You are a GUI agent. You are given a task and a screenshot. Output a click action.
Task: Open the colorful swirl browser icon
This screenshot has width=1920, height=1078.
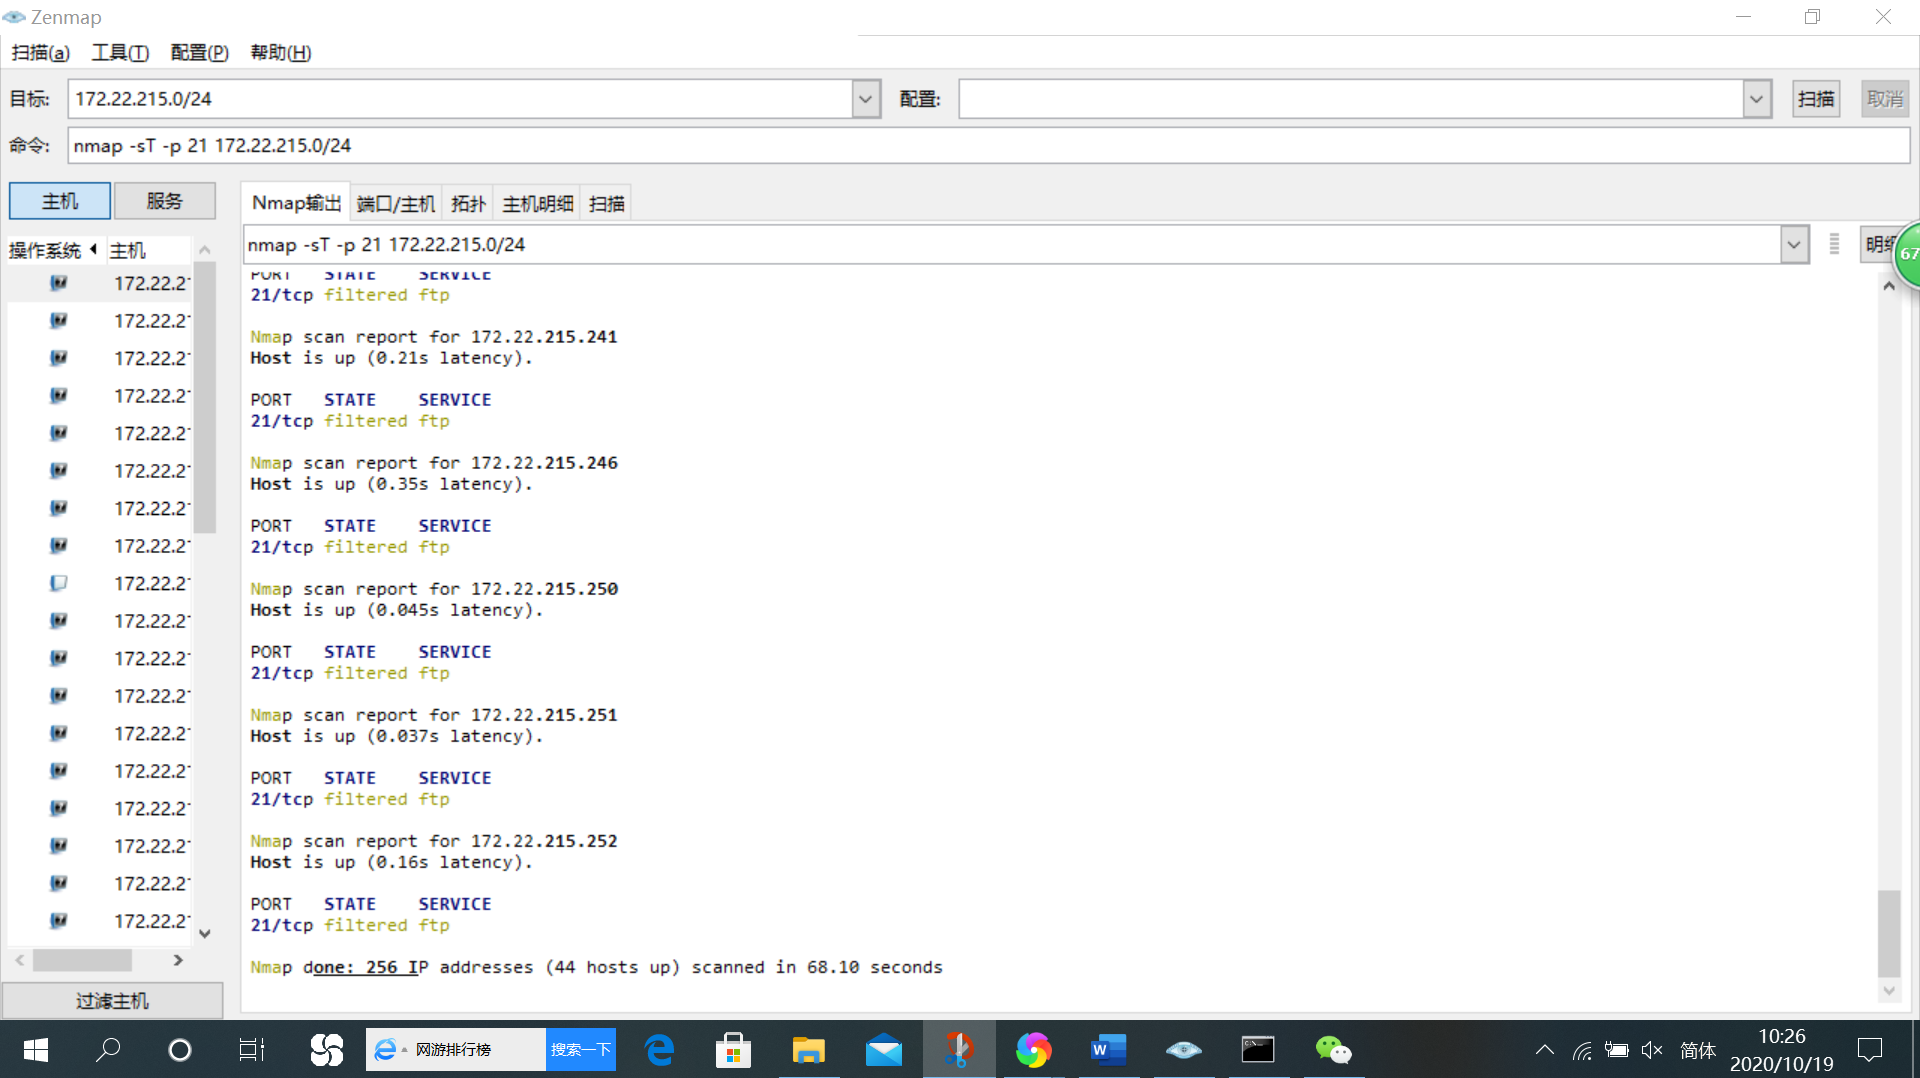click(x=1034, y=1050)
